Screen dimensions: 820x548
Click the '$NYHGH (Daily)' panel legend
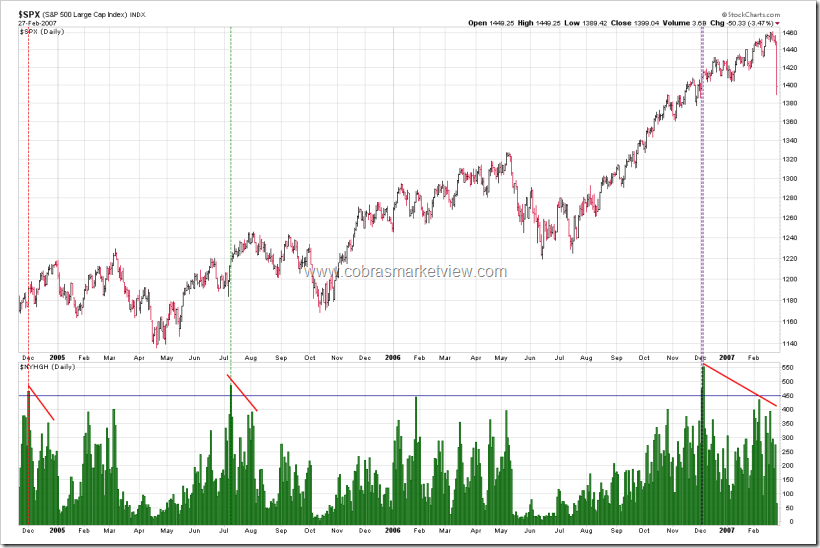(48, 367)
